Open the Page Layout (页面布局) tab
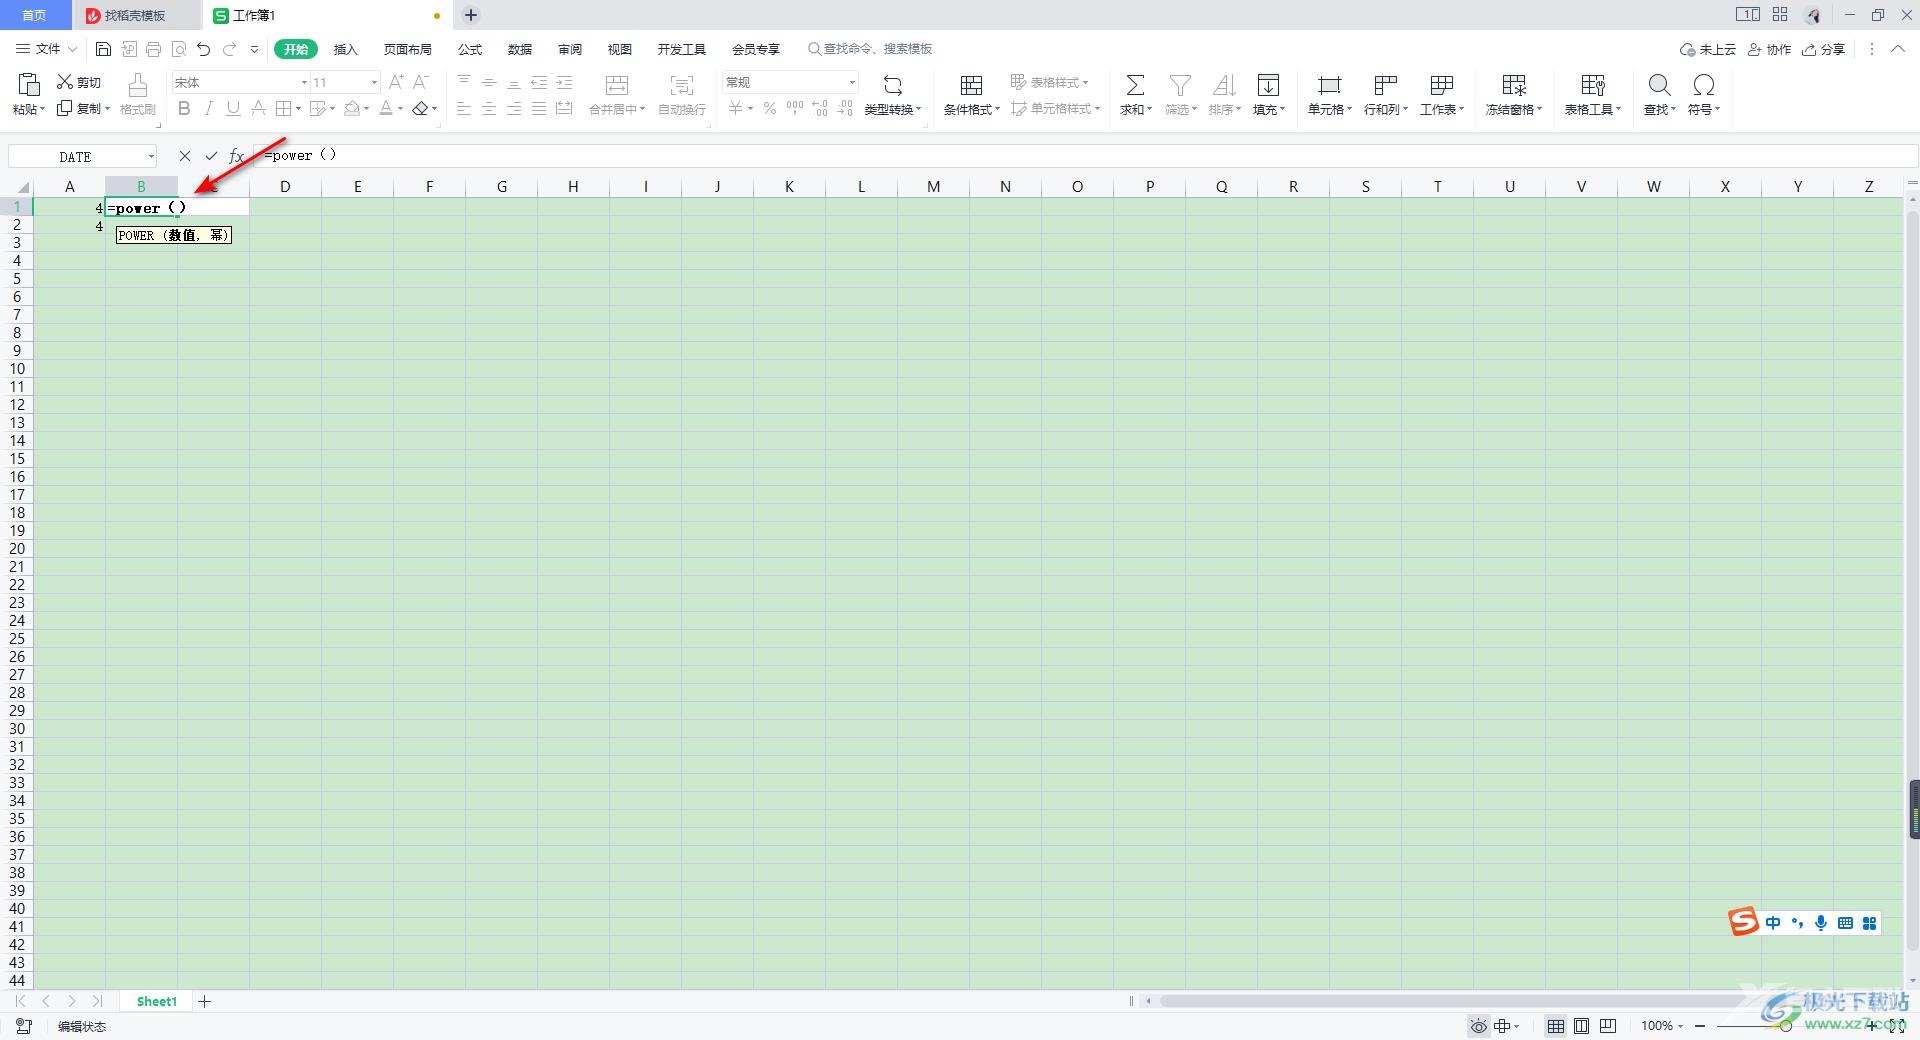The image size is (1920, 1040). pos(408,49)
